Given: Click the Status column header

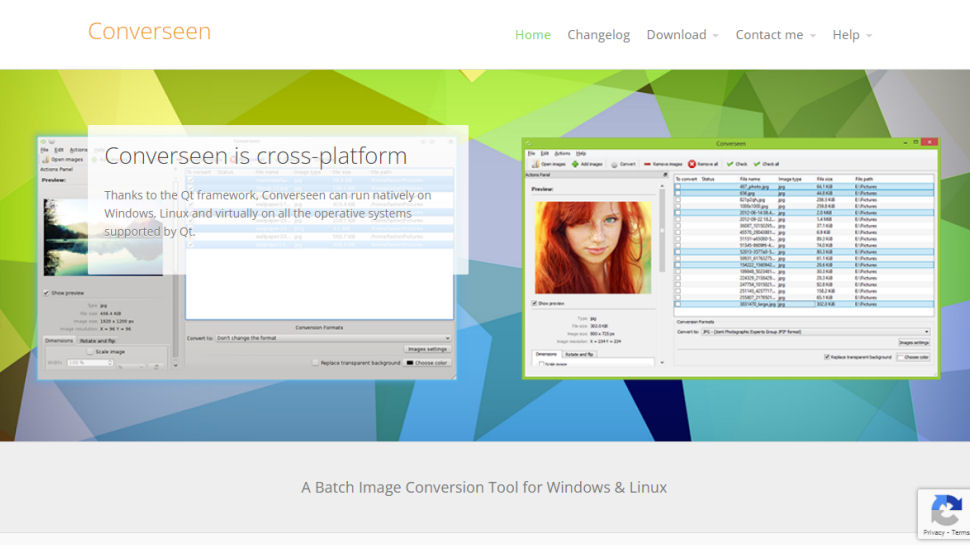Looking at the screenshot, I should click(x=708, y=179).
